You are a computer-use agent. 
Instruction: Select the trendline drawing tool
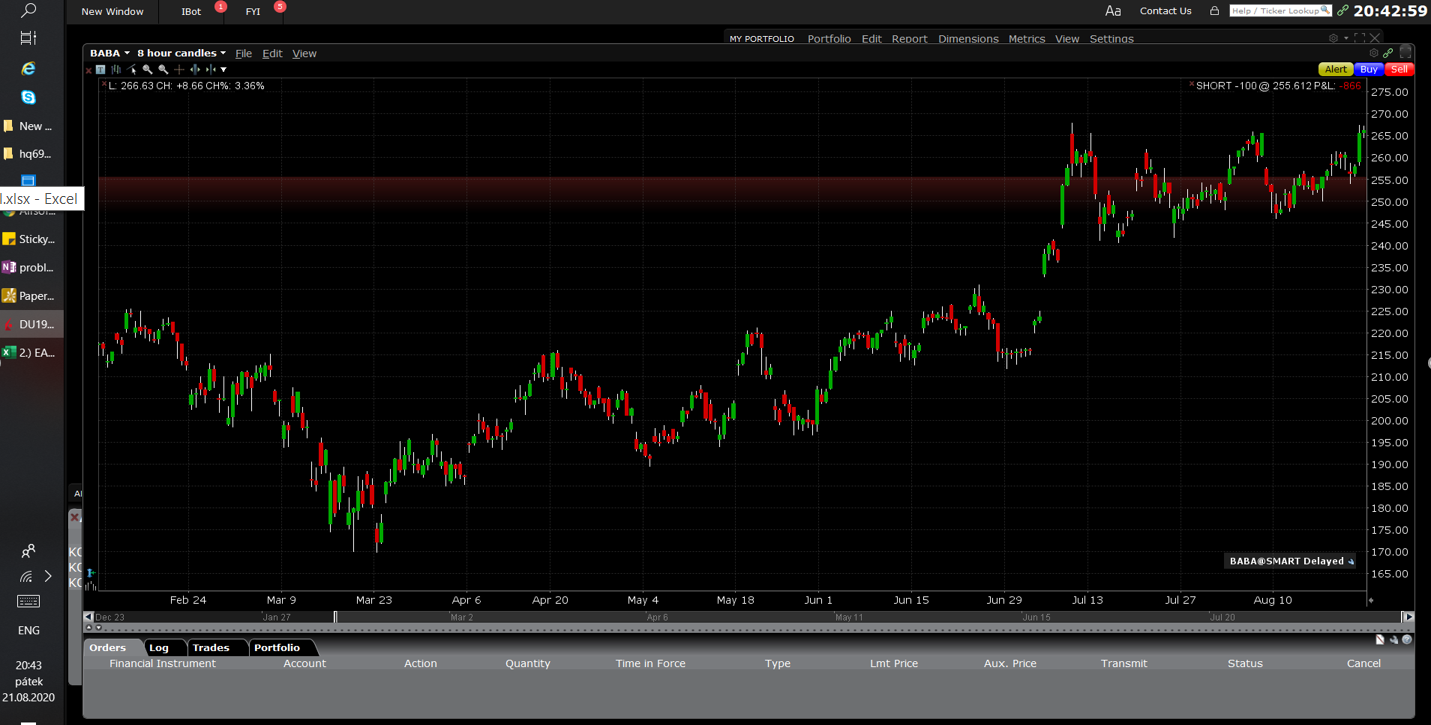(131, 70)
